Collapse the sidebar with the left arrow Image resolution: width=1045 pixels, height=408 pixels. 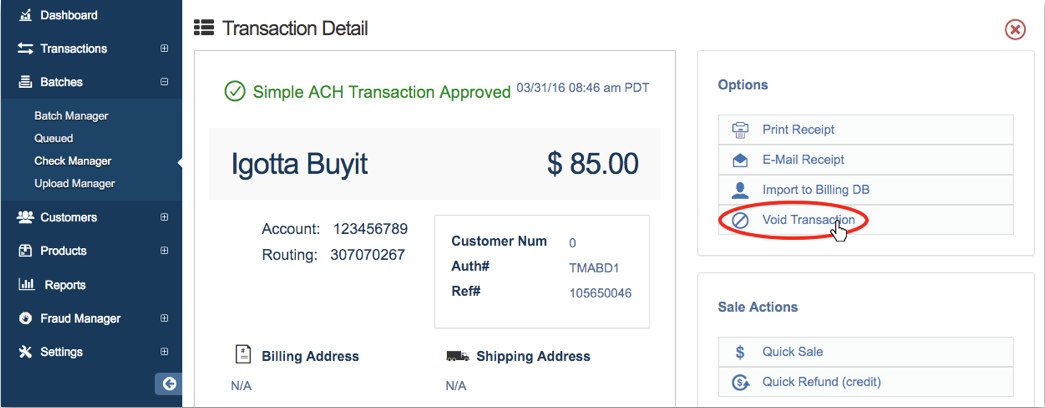pyautogui.click(x=169, y=383)
